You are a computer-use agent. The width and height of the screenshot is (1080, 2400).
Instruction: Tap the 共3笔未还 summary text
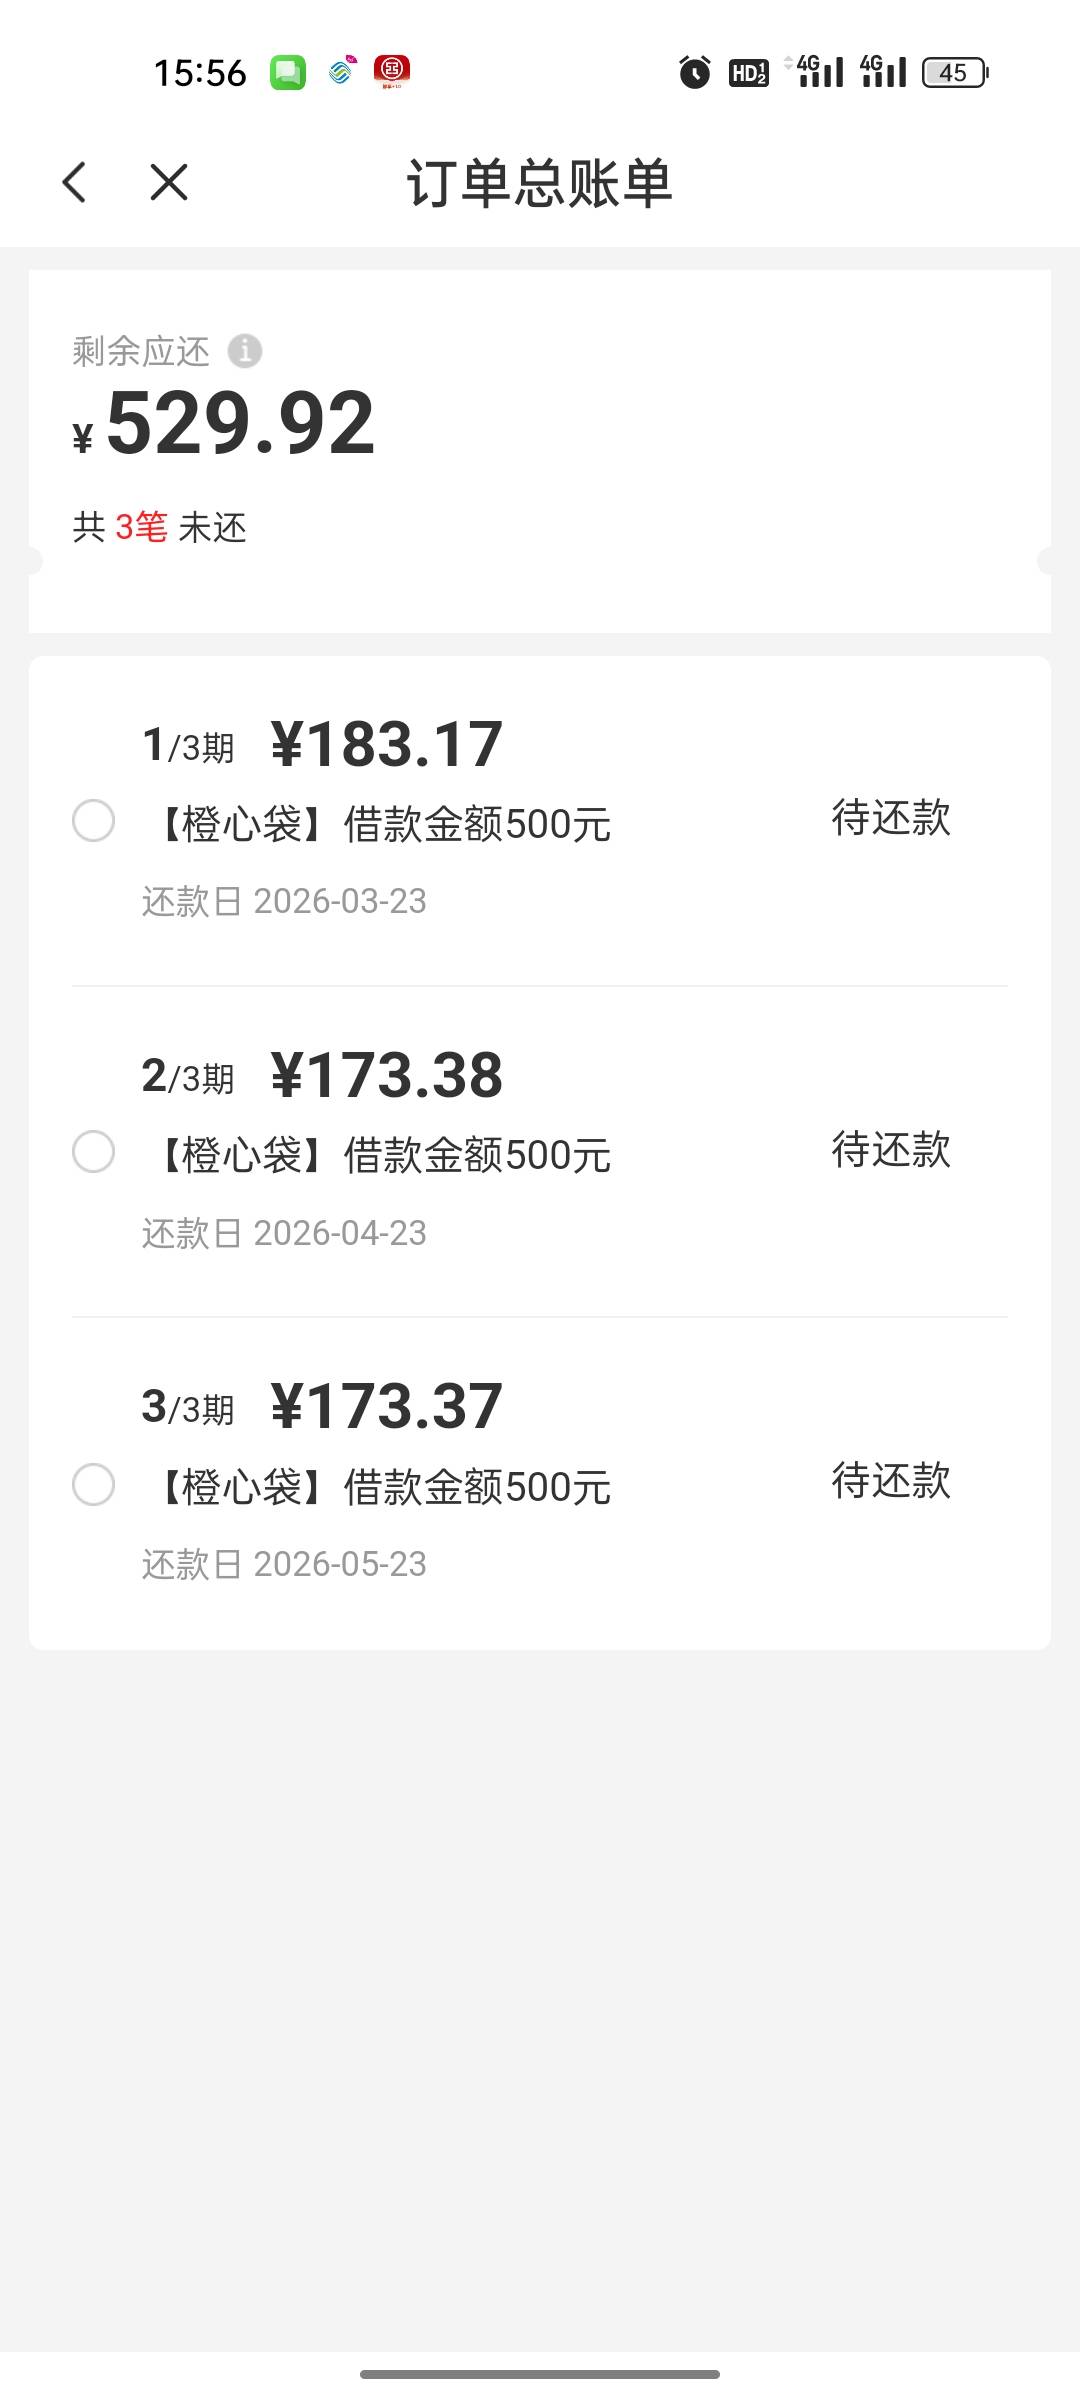point(160,527)
